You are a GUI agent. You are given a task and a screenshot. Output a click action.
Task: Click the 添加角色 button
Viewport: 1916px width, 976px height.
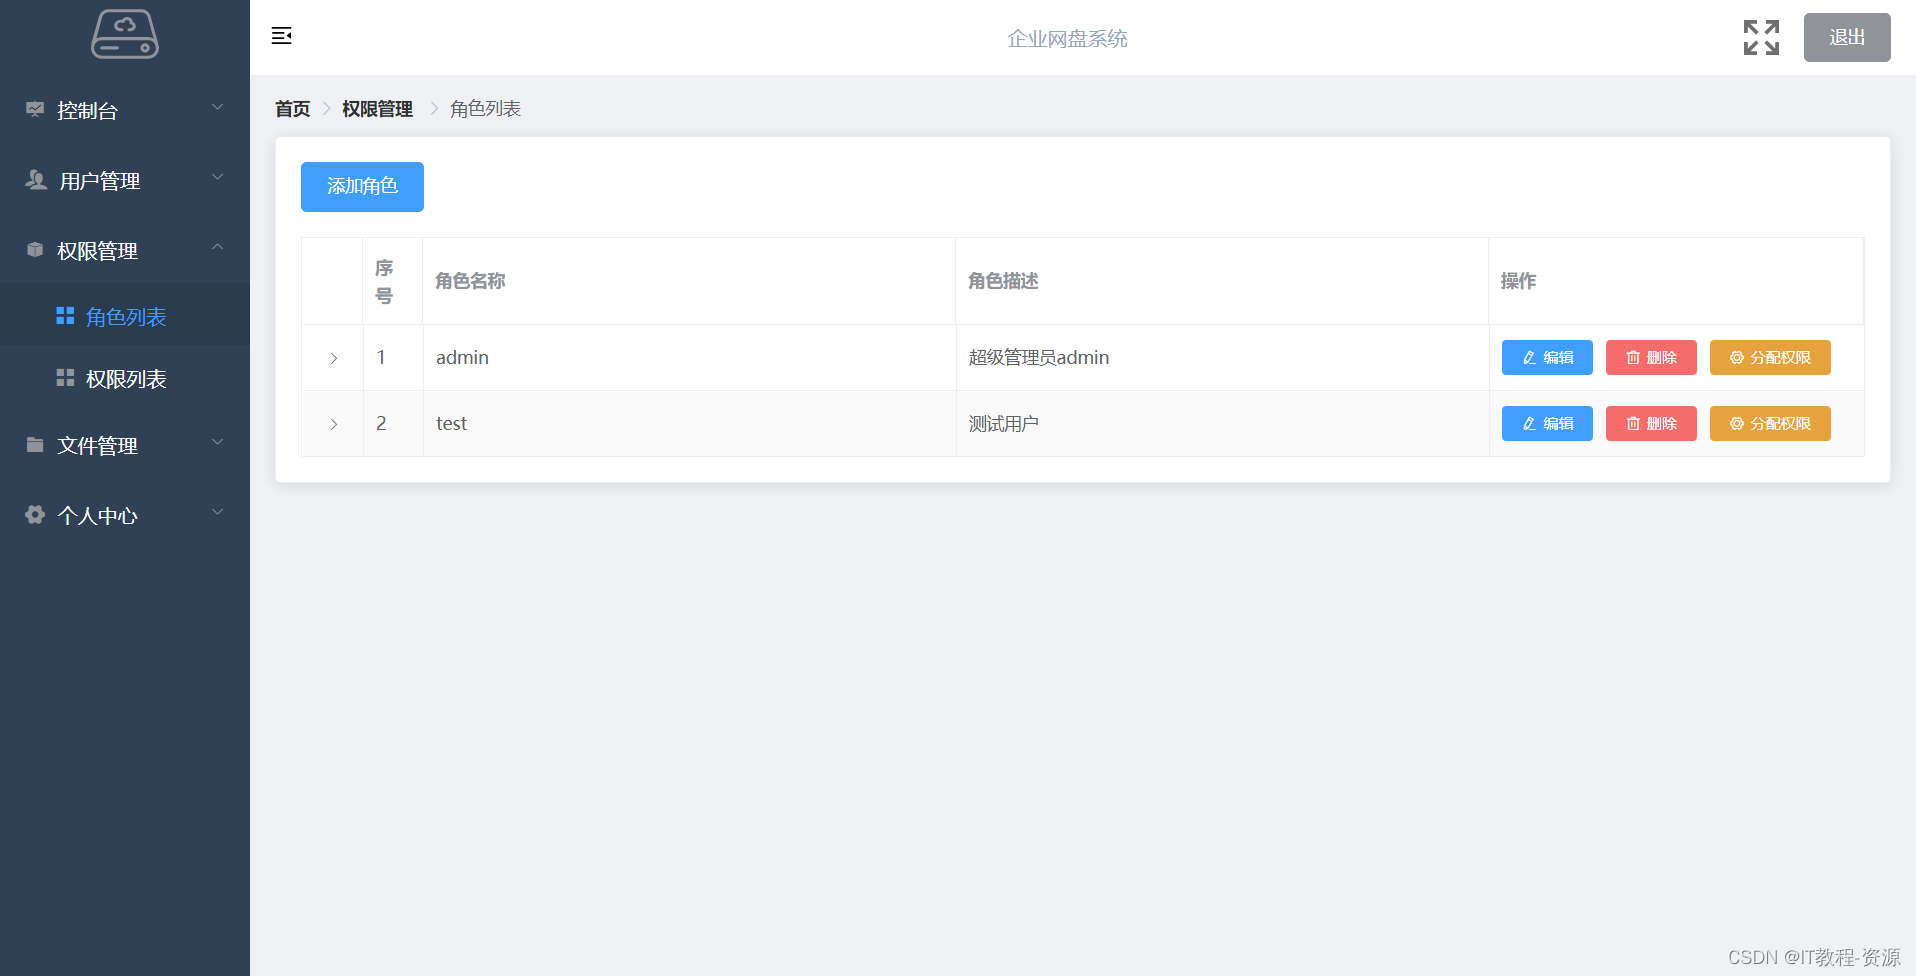[x=362, y=187]
